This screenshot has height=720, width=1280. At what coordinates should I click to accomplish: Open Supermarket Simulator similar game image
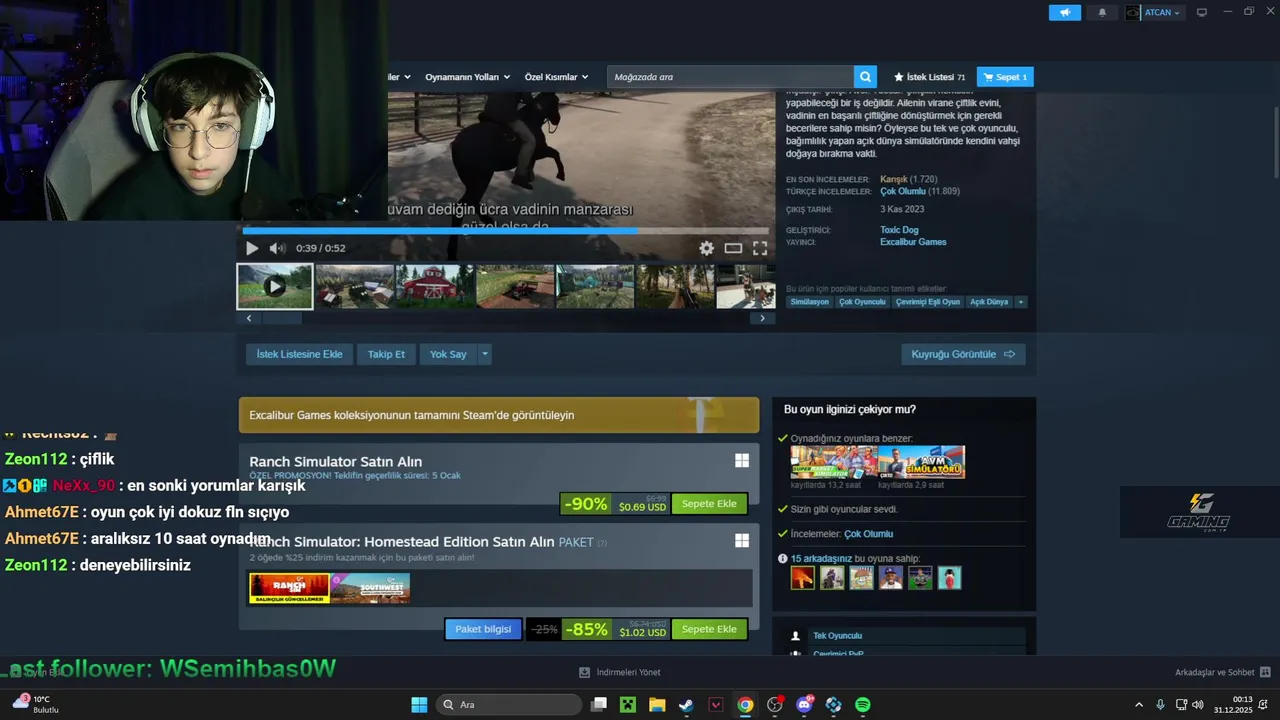click(833, 462)
